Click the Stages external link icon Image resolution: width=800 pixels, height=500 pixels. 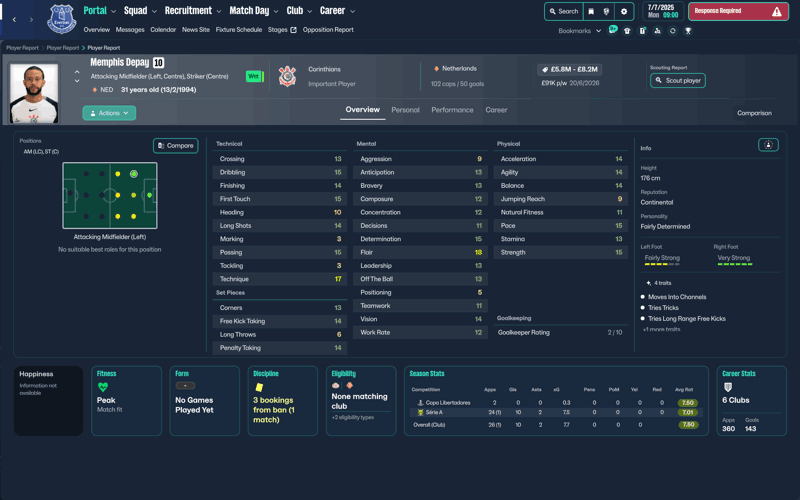click(x=293, y=30)
